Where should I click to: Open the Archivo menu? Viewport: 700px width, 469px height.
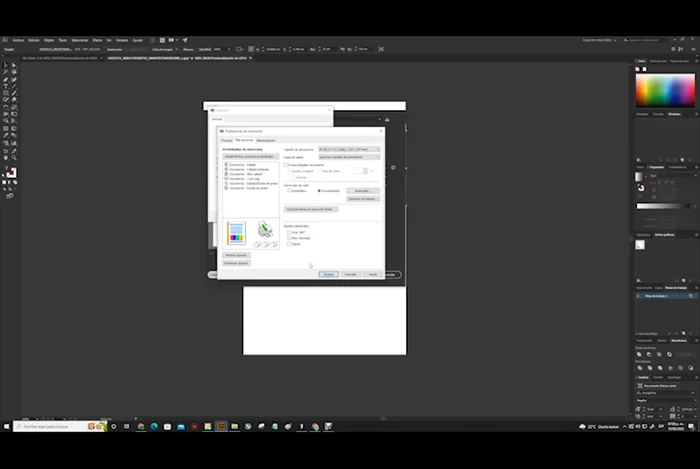(x=18, y=40)
